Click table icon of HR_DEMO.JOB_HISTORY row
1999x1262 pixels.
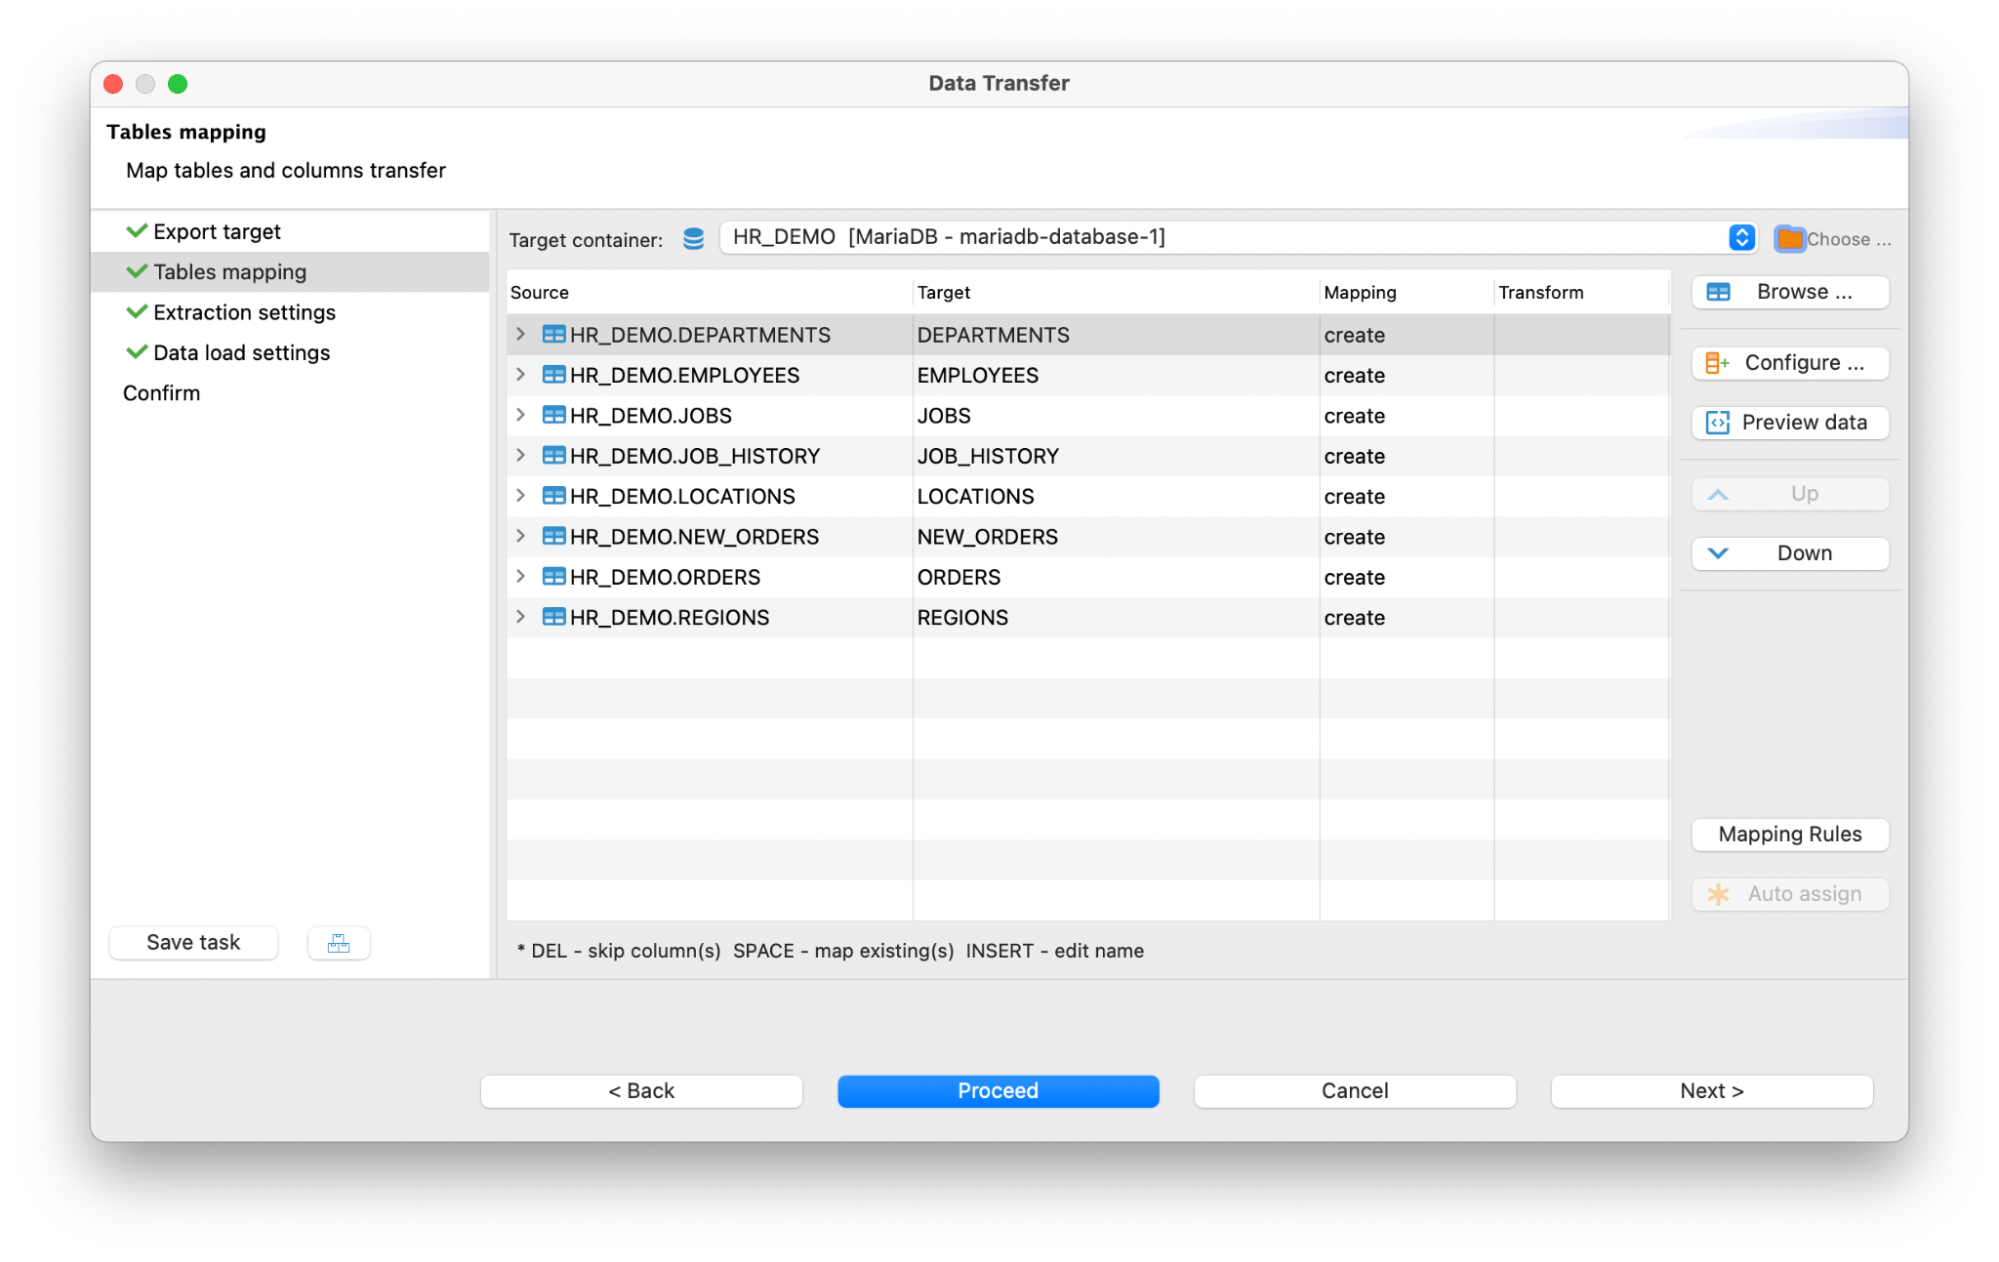pos(554,456)
